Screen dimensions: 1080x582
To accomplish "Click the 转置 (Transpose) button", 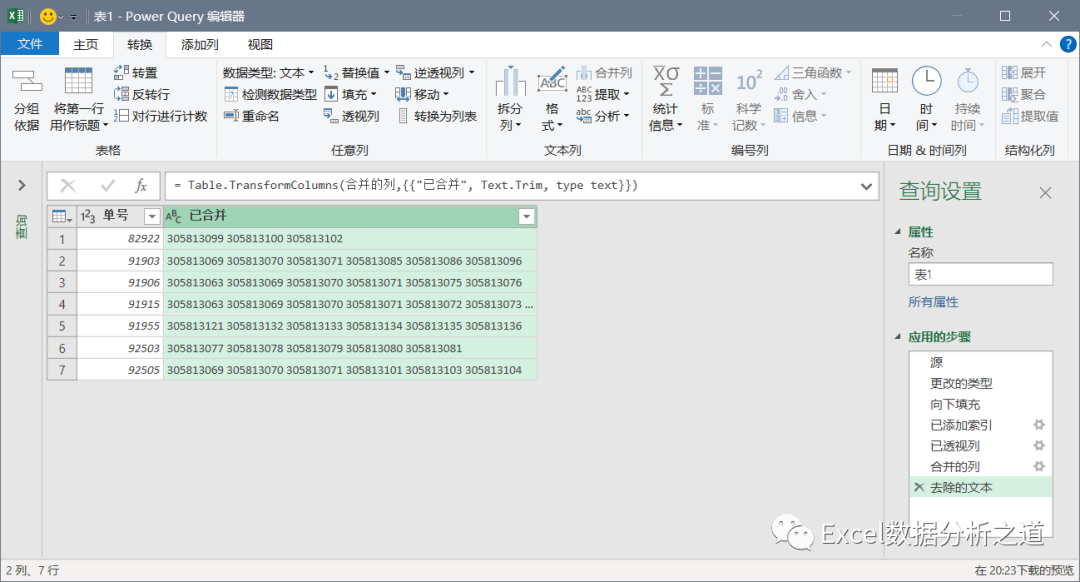I will click(x=136, y=72).
